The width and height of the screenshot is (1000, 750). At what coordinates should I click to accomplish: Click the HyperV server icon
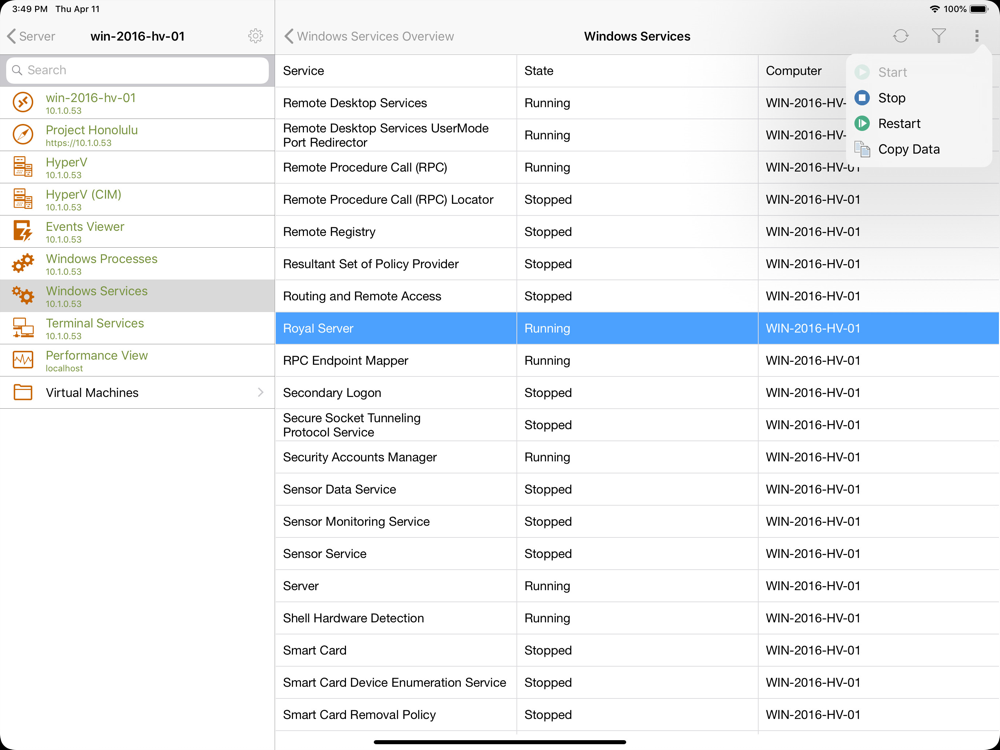pyautogui.click(x=23, y=166)
